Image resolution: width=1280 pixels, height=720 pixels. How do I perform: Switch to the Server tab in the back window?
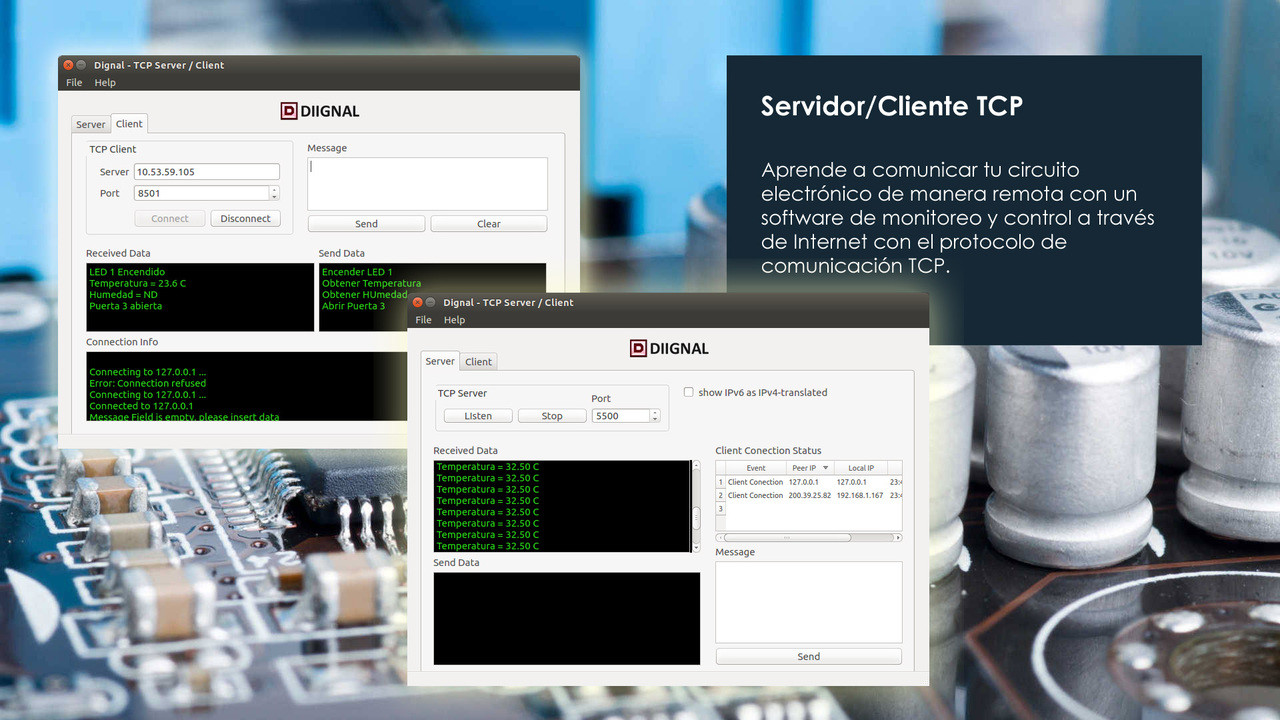90,125
